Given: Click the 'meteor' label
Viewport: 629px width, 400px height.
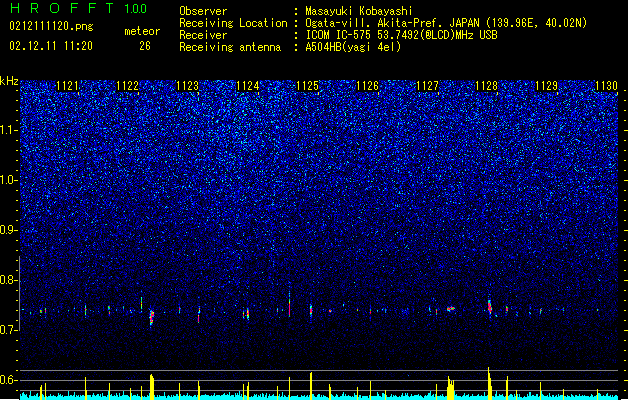Looking at the screenshot, I should [x=142, y=31].
